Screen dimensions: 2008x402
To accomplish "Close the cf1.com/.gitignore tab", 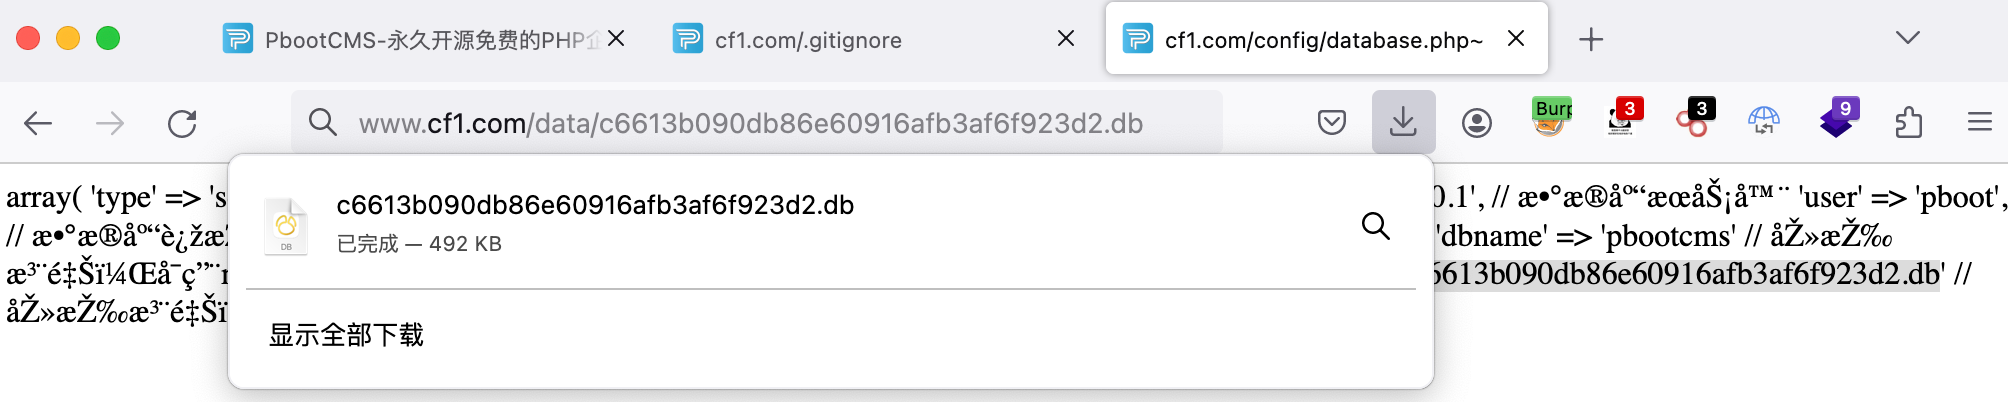I will click(1066, 39).
